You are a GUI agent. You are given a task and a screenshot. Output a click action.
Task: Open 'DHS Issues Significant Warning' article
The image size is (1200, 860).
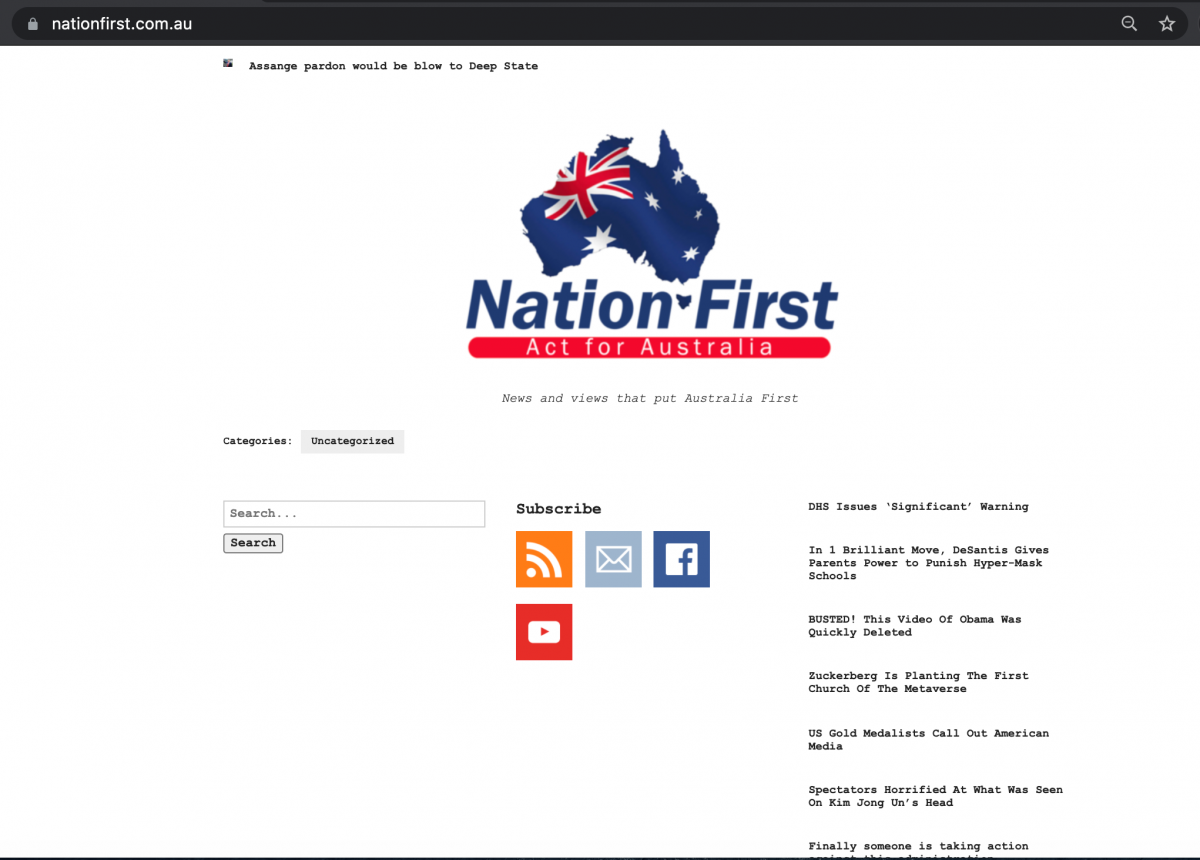pos(918,507)
